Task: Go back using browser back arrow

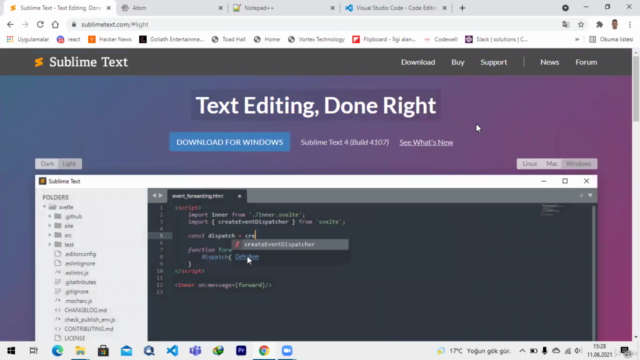Action: click(x=10, y=24)
